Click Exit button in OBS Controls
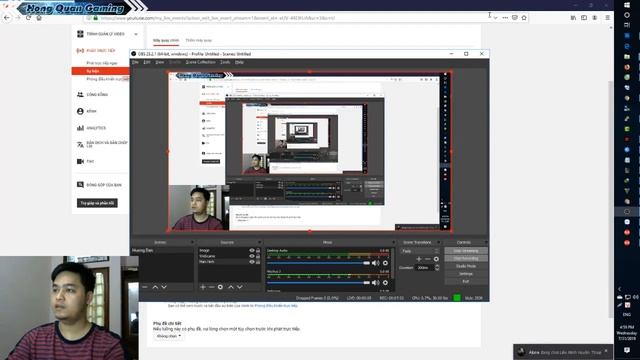Viewport: 640px width, 360px height. coord(466,281)
